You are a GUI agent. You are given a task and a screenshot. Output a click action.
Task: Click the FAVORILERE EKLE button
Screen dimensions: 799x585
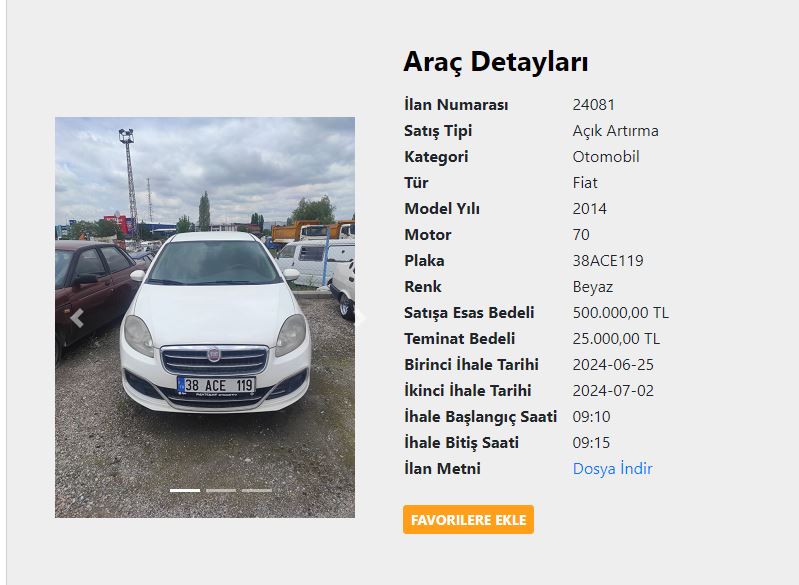[468, 520]
